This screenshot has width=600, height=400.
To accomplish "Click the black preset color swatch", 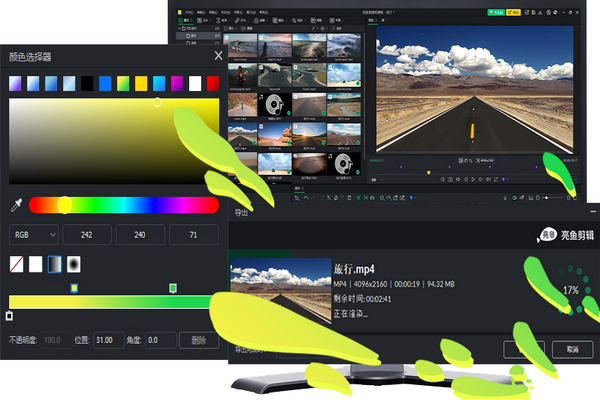I will pyautogui.click(x=88, y=83).
